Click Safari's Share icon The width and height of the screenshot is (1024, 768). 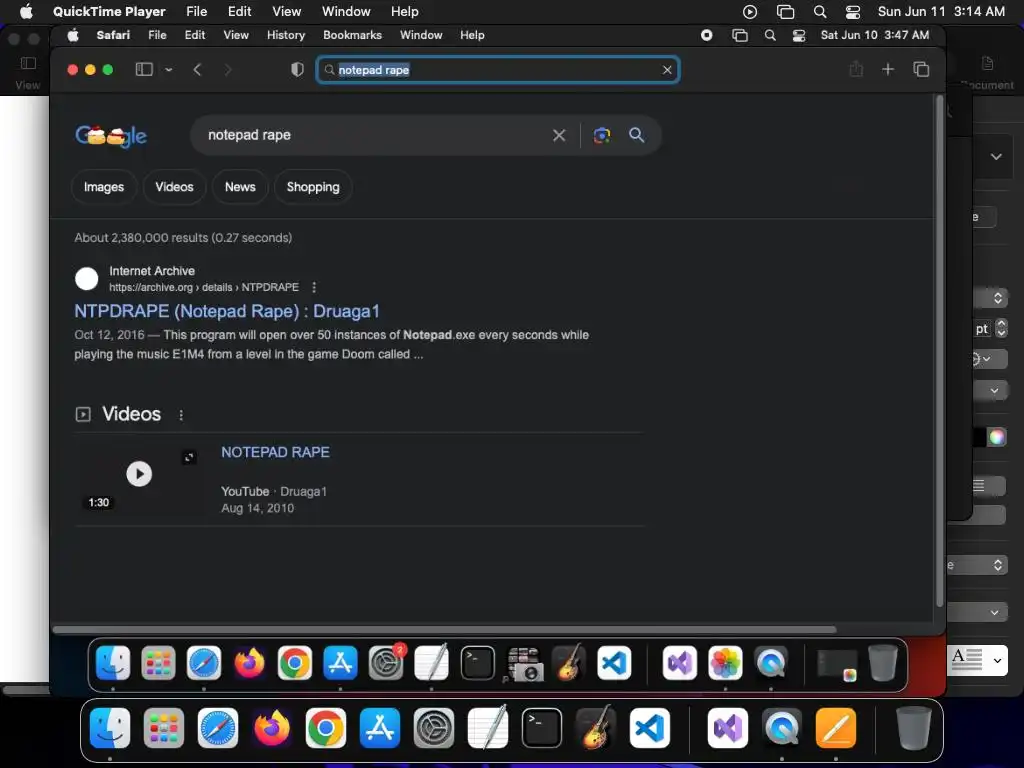tap(856, 69)
